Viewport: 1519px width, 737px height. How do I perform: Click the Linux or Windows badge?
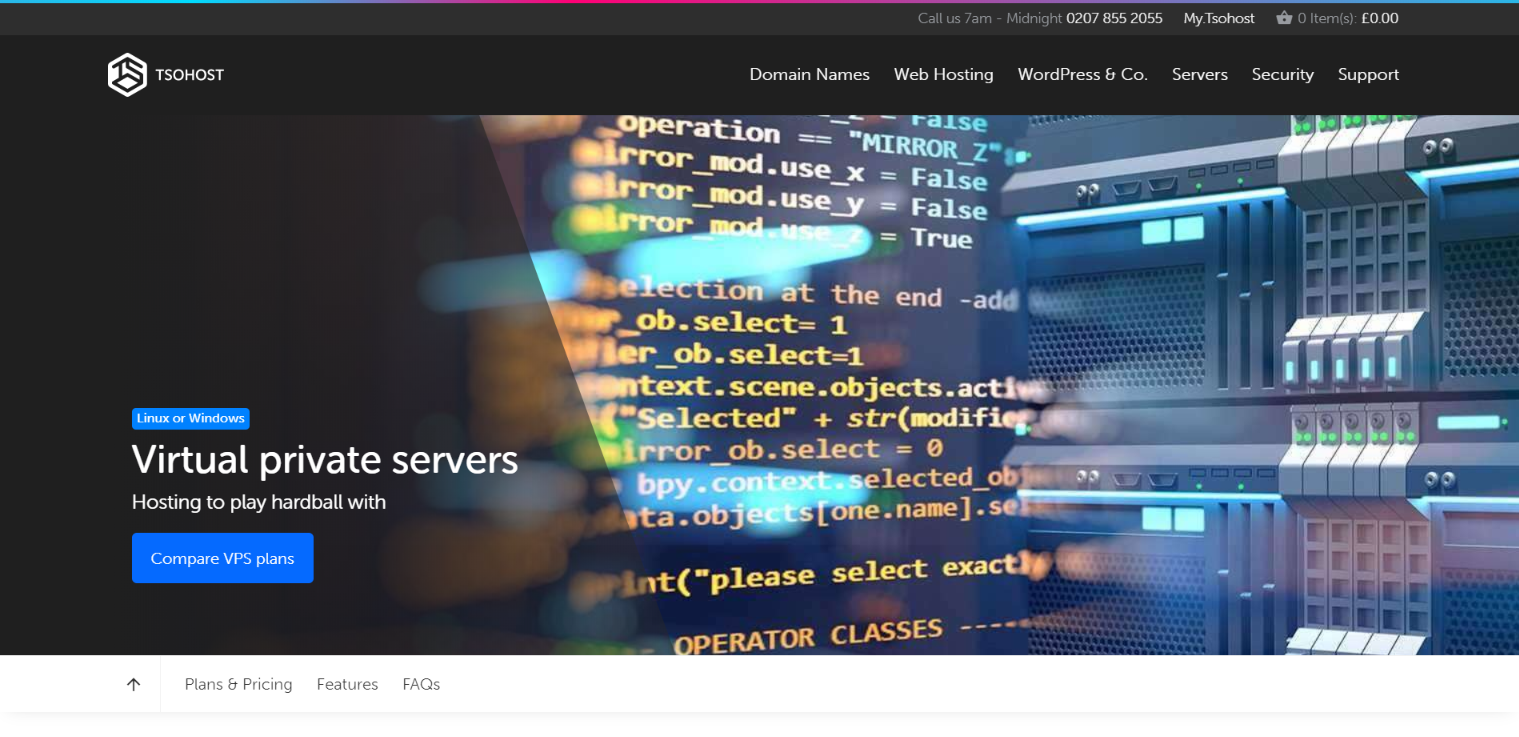tap(190, 418)
